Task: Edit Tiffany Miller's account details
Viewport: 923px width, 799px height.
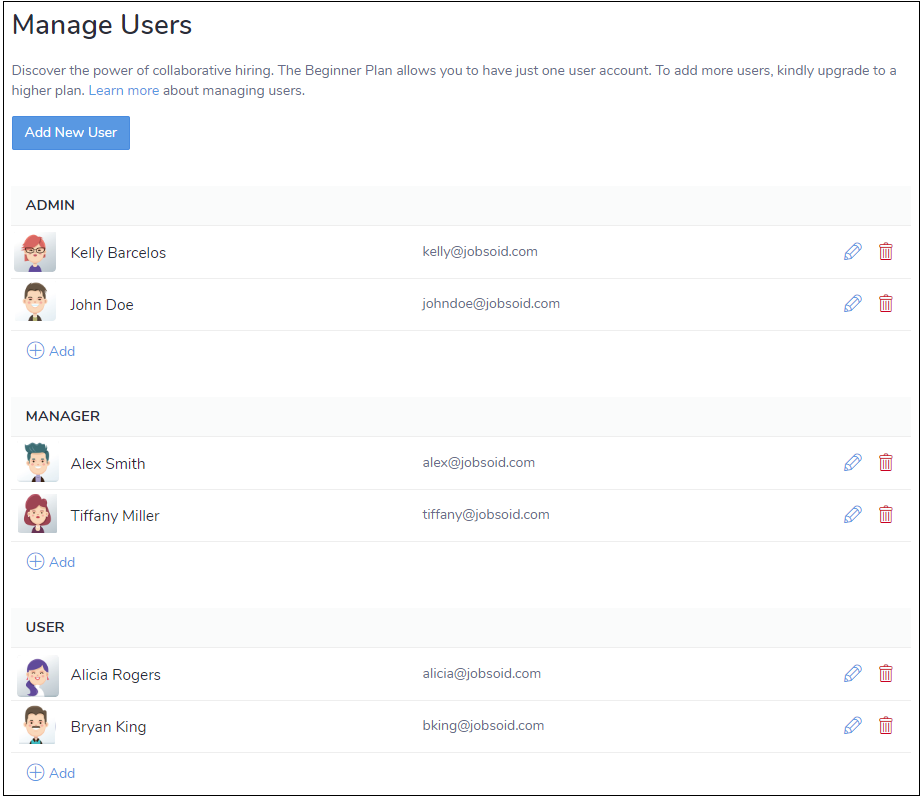Action: pos(852,515)
